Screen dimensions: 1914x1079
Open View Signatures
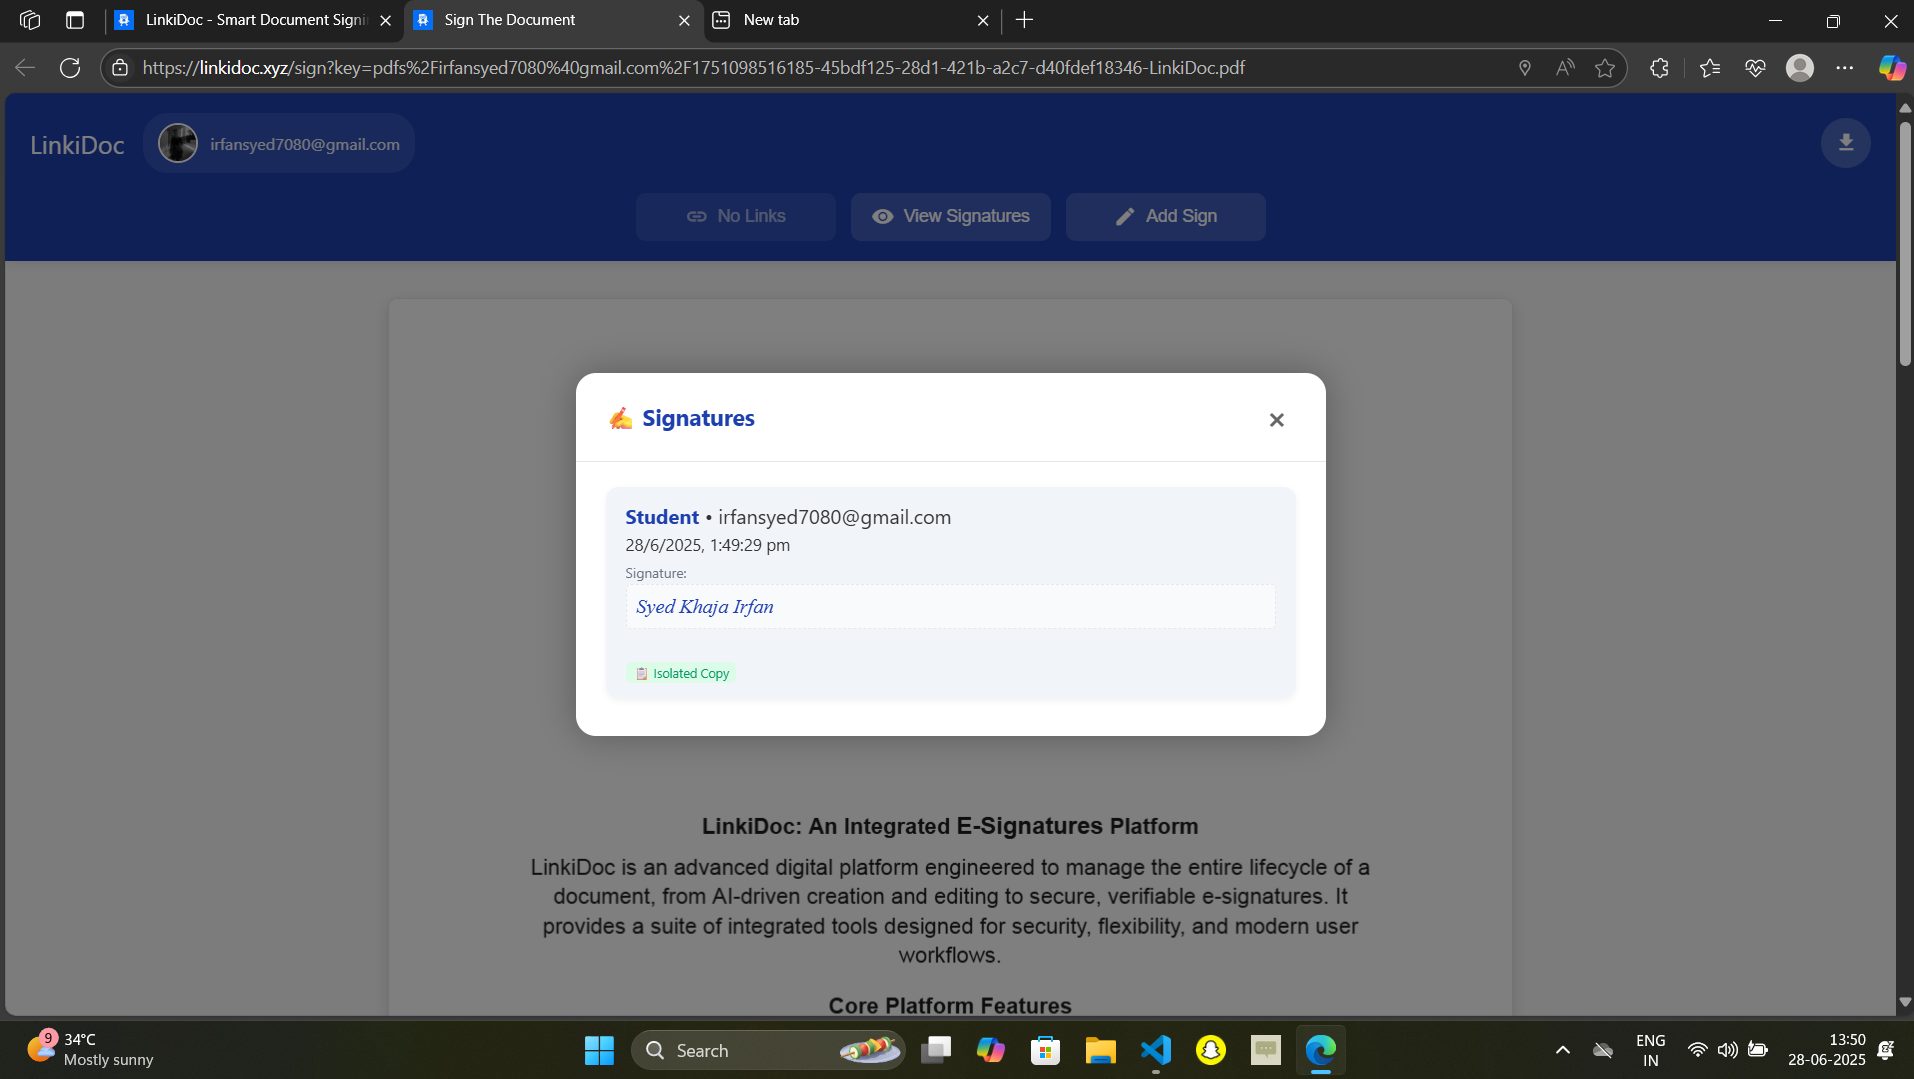pos(950,216)
